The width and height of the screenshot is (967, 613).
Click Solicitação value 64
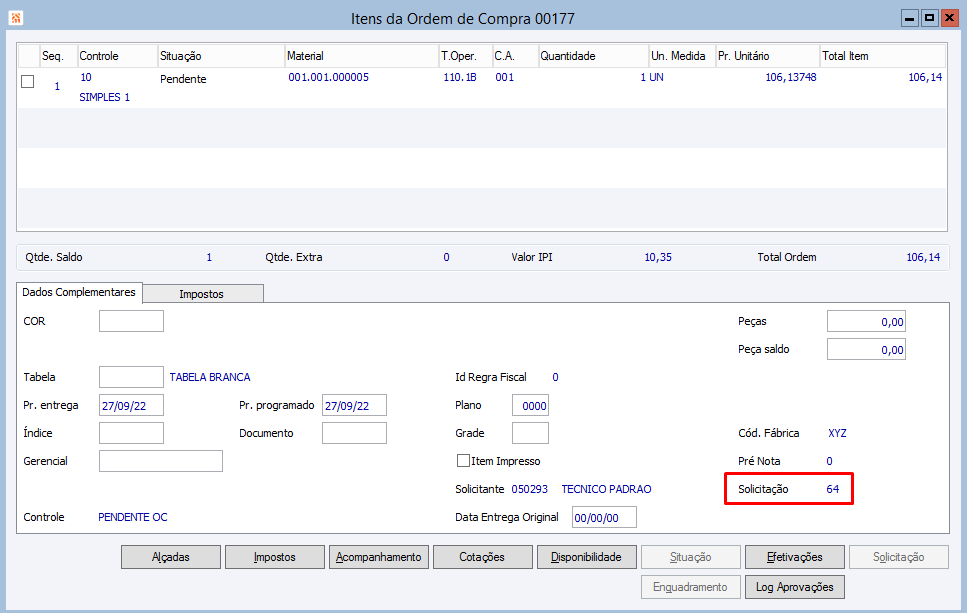[833, 489]
